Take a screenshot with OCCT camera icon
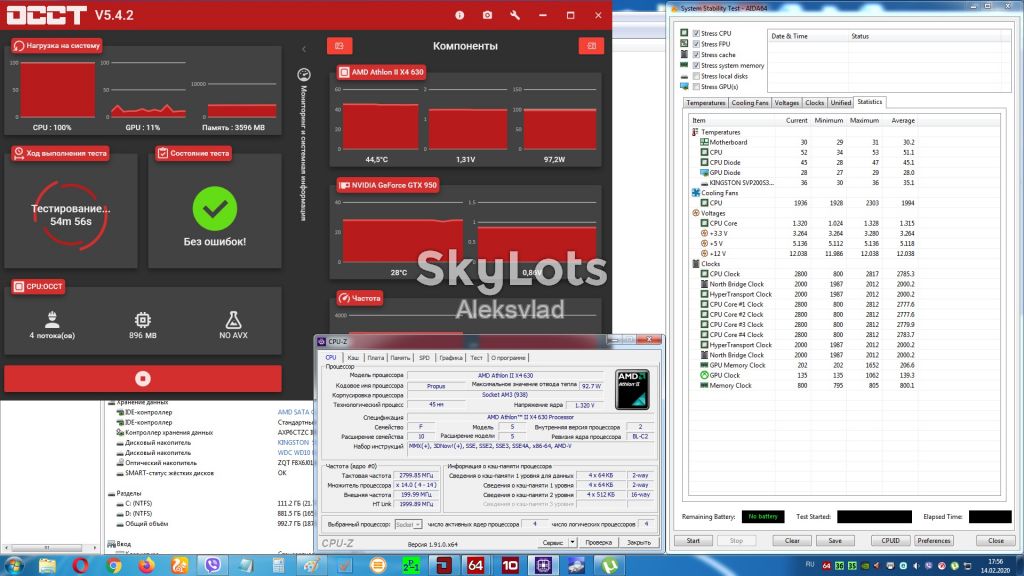The height and width of the screenshot is (576, 1024). click(x=487, y=15)
